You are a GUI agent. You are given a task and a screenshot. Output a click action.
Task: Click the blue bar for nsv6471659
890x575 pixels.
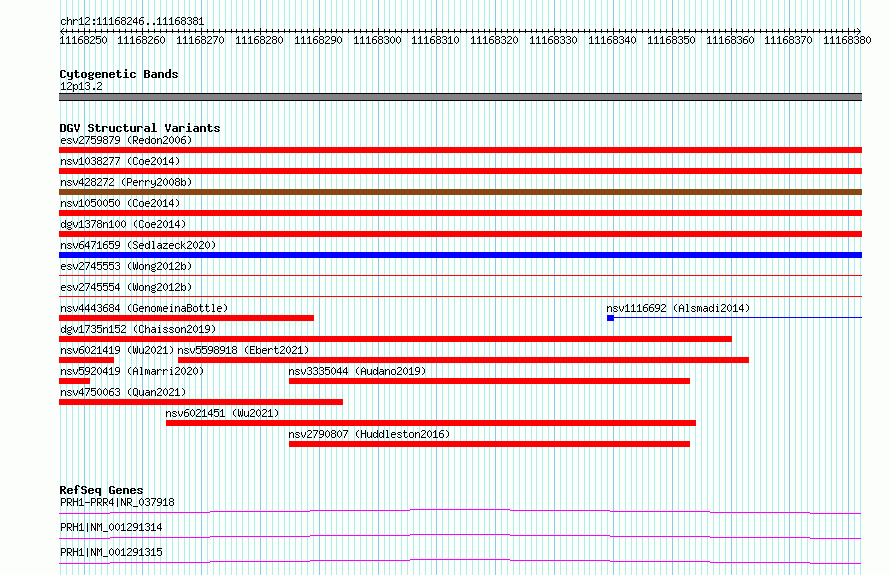click(460, 255)
